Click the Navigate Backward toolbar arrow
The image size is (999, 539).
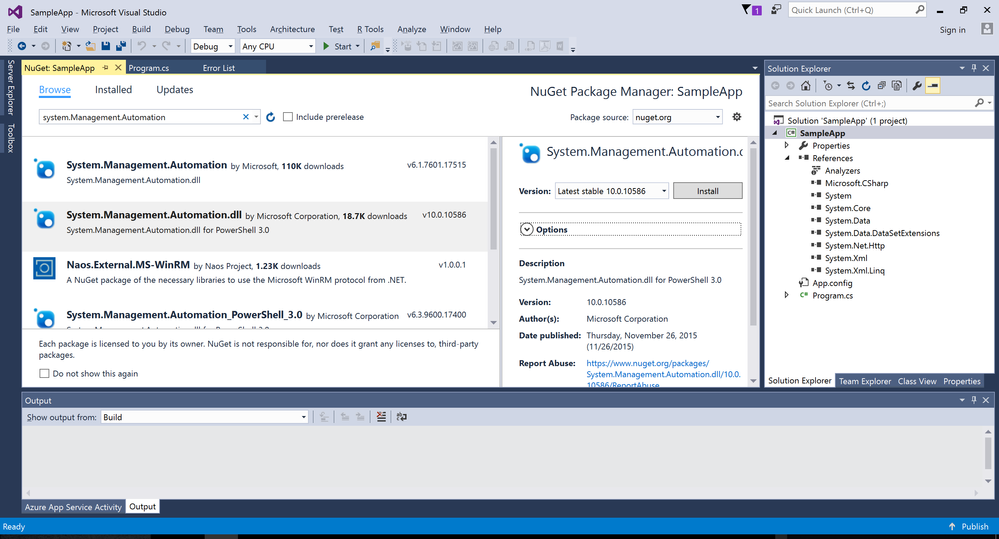pyautogui.click(x=22, y=46)
